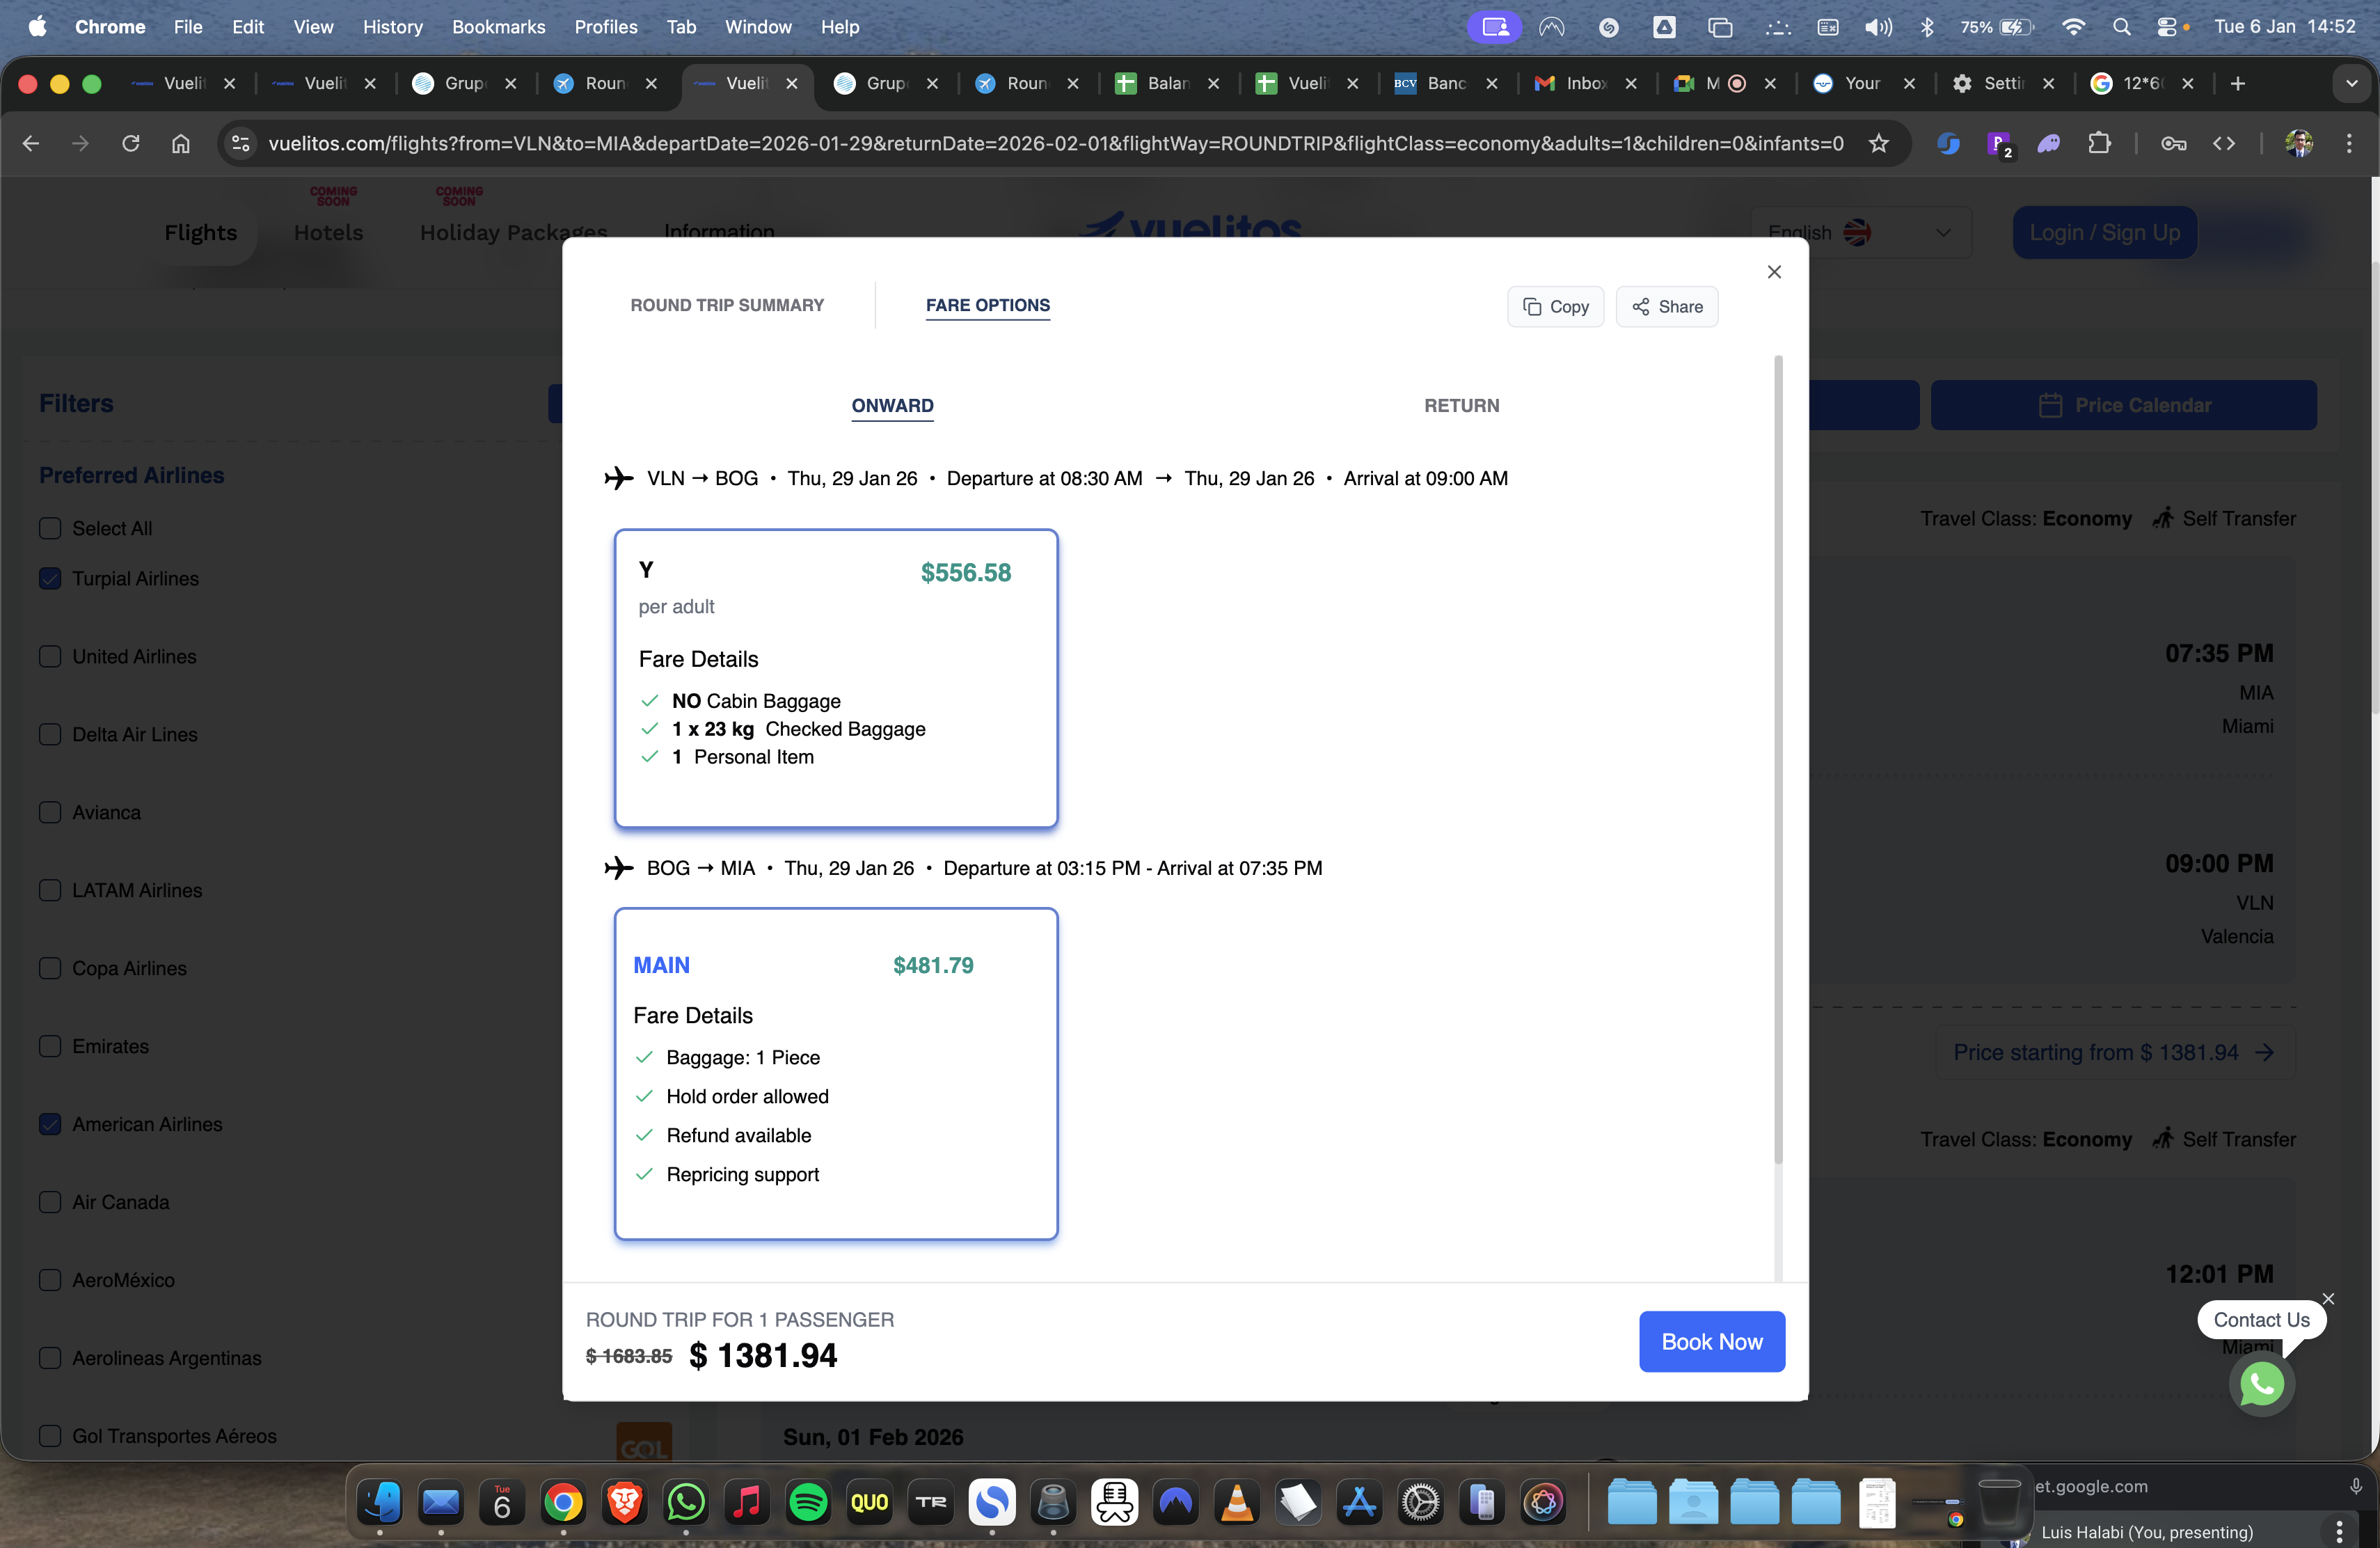Click the home icon in Chrome toolbar
Image resolution: width=2380 pixels, height=1548 pixels.
[181, 143]
